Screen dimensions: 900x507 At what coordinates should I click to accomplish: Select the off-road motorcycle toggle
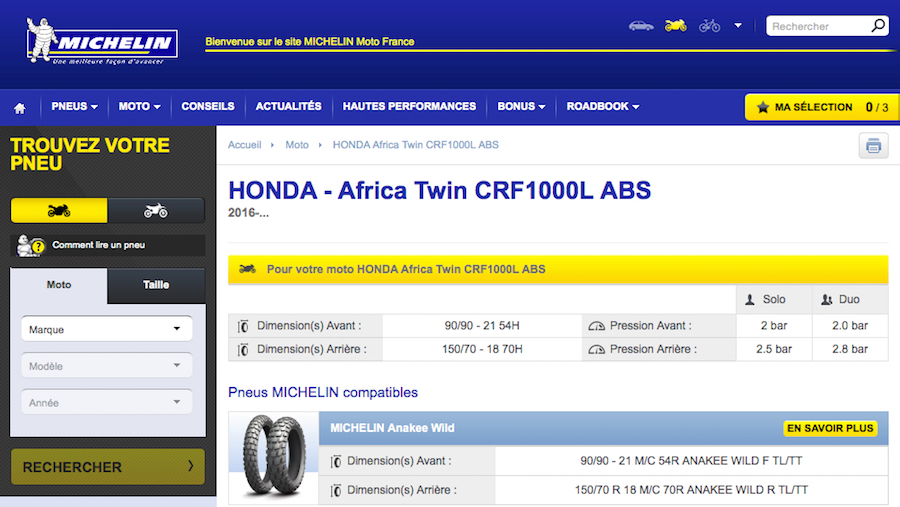point(156,211)
